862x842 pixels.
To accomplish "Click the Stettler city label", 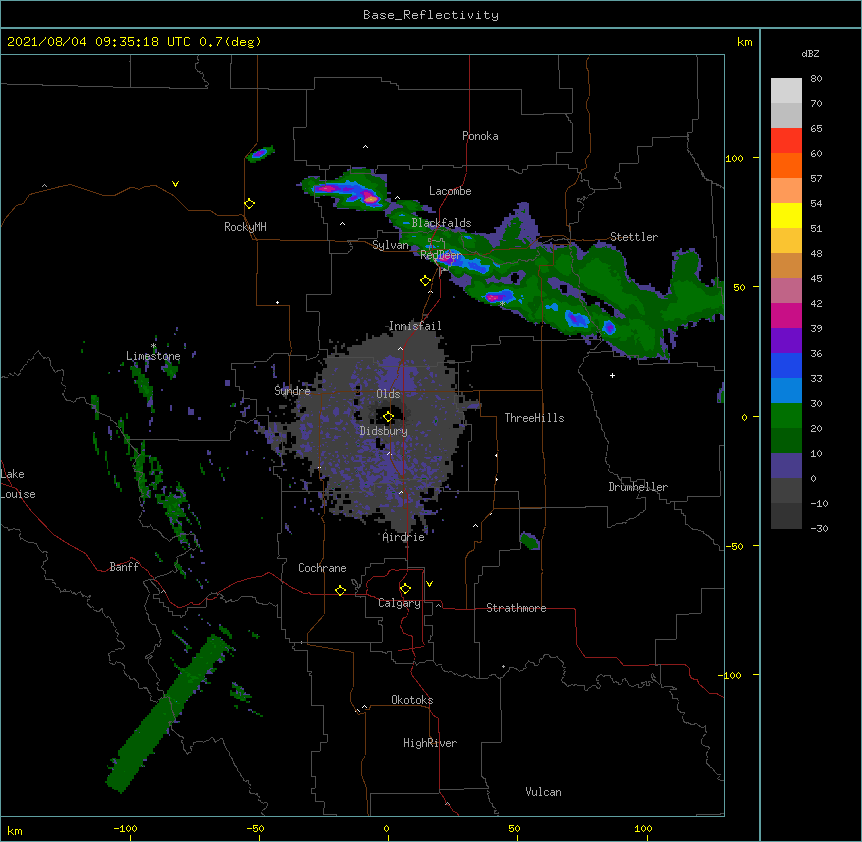I will 634,237.
